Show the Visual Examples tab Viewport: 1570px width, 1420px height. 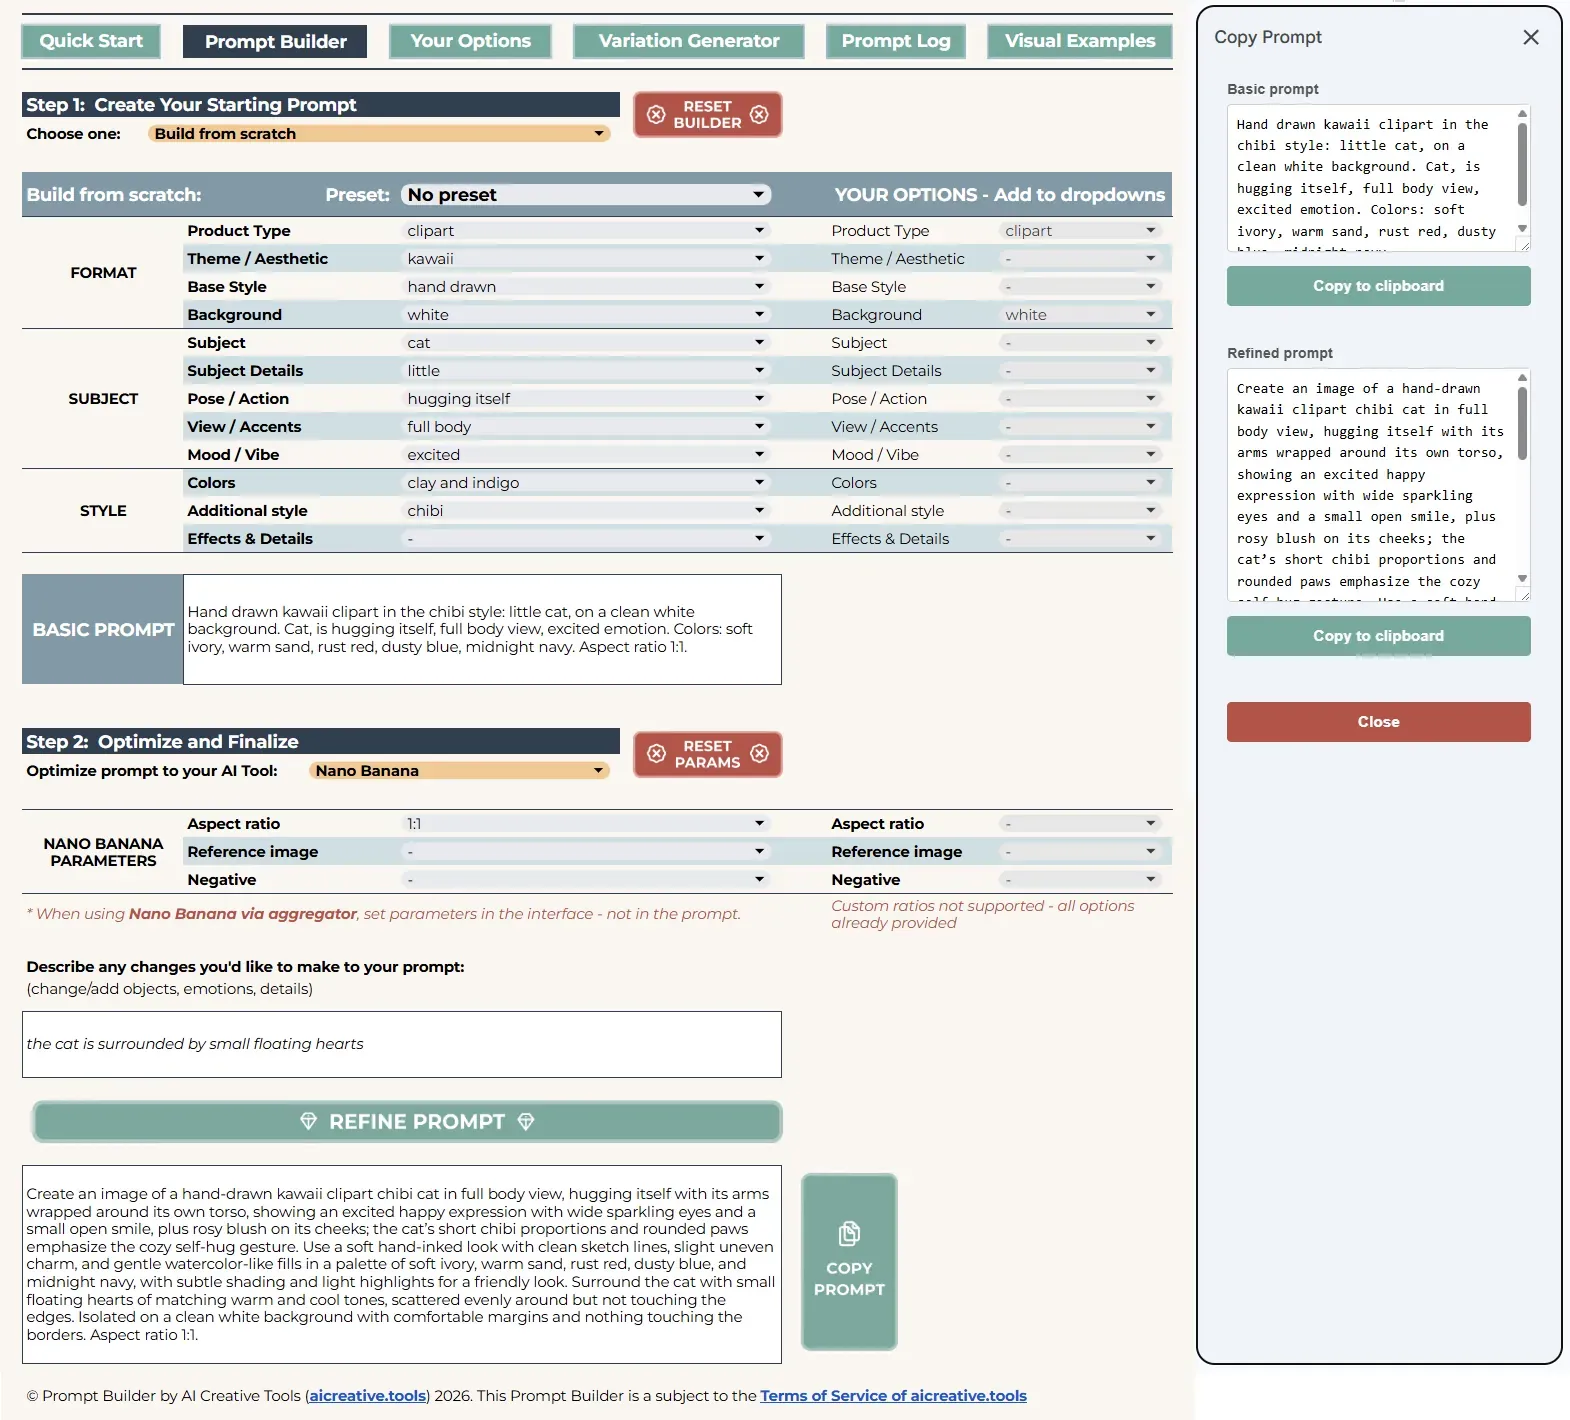[x=1080, y=41]
